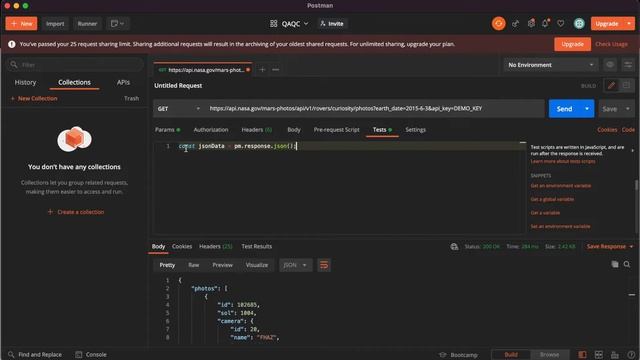
Task: Open the request Body tab
Action: 294,130
